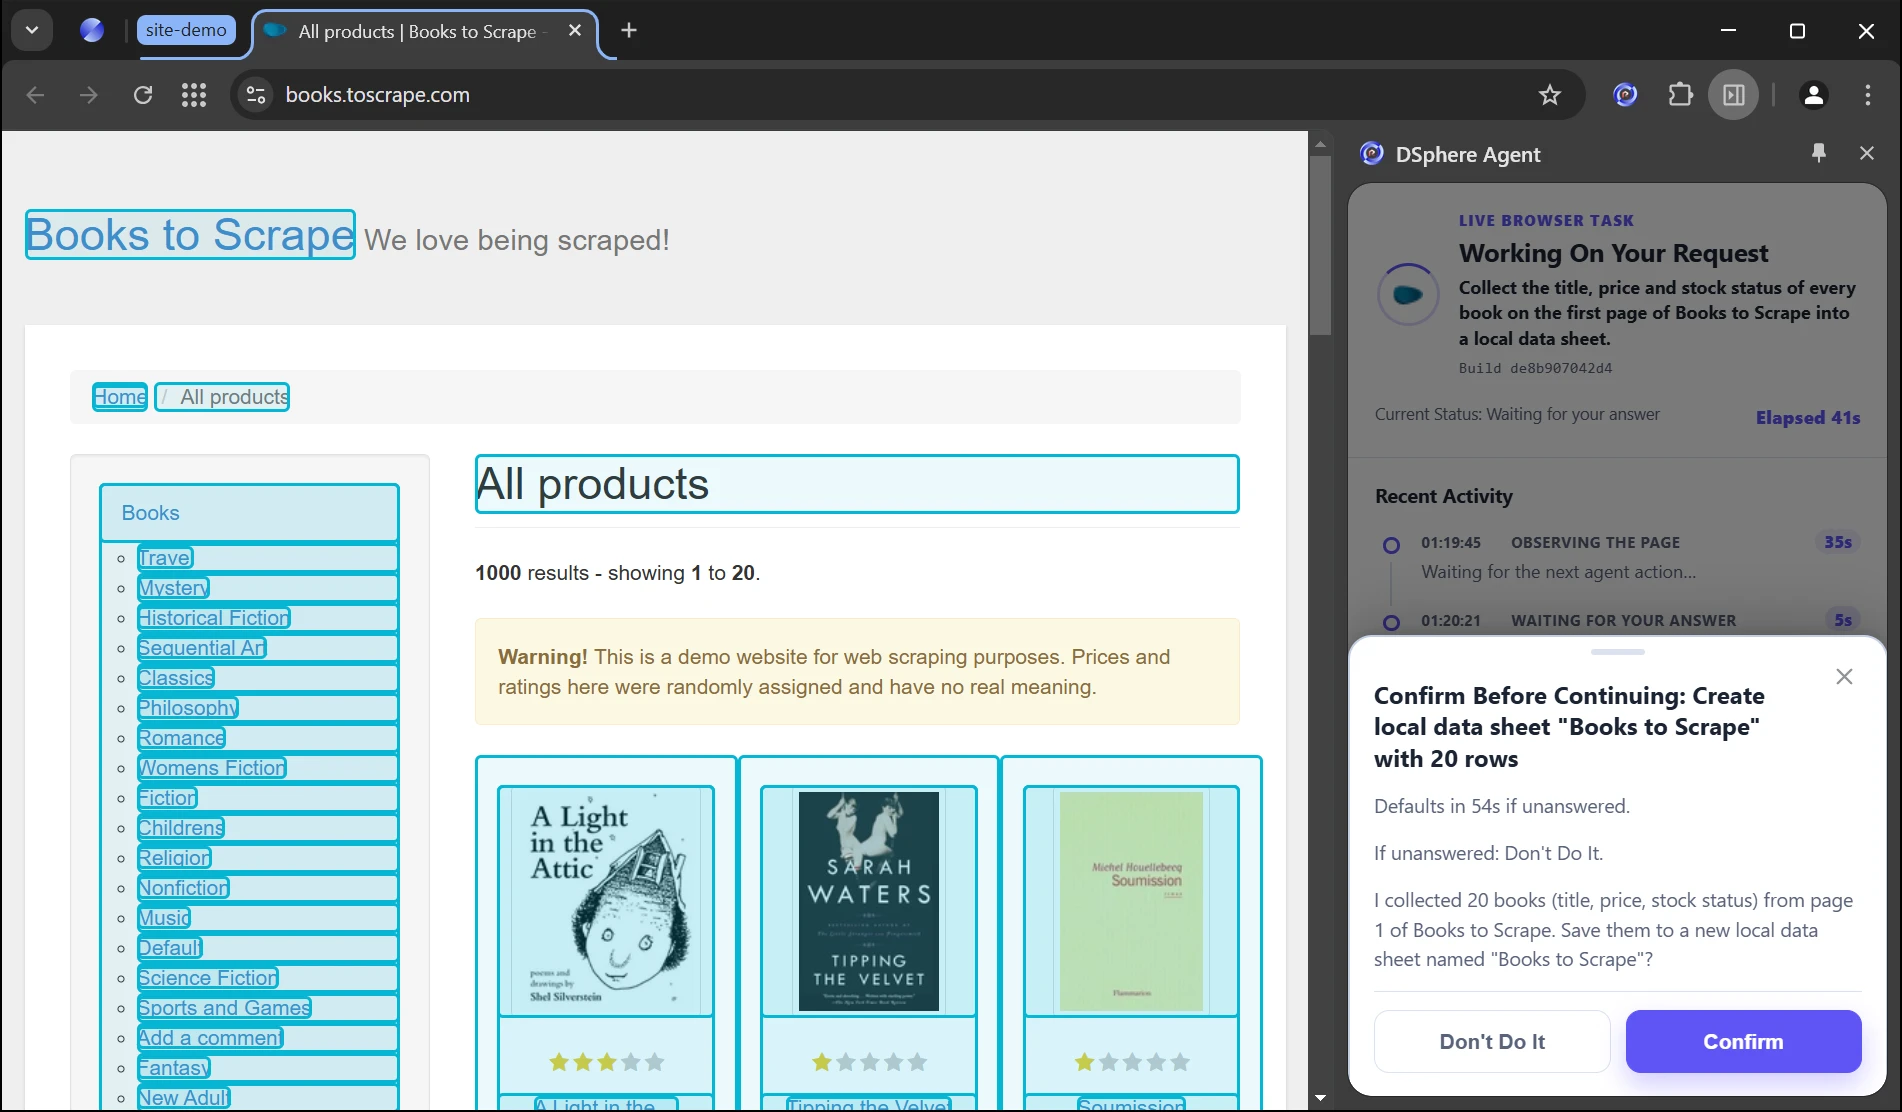Click the Don't Do It button

(1492, 1042)
